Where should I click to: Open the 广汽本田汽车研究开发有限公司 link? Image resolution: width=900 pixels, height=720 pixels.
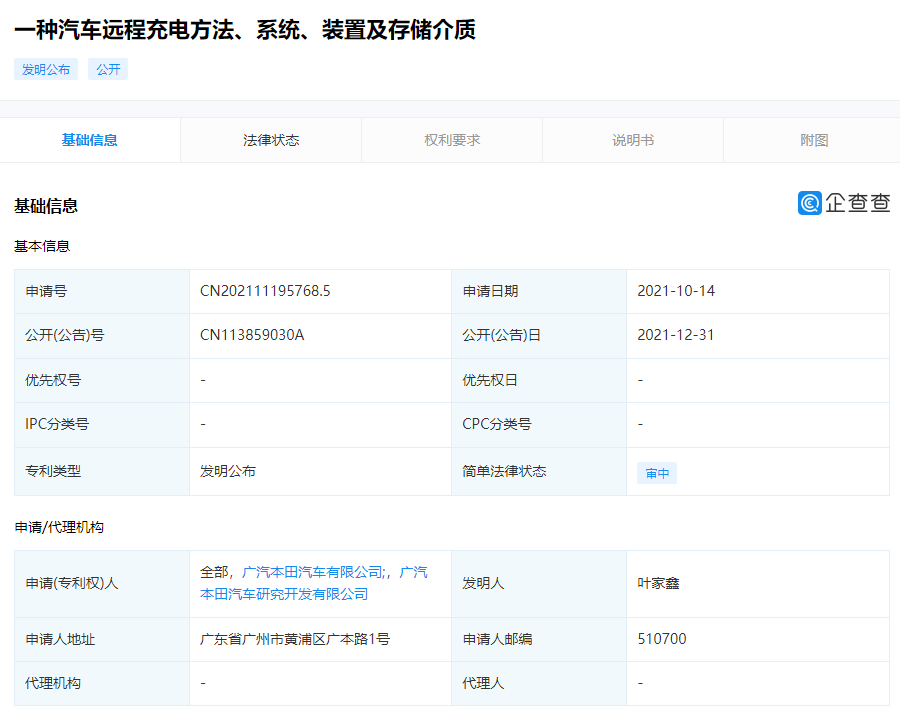pyautogui.click(x=284, y=594)
